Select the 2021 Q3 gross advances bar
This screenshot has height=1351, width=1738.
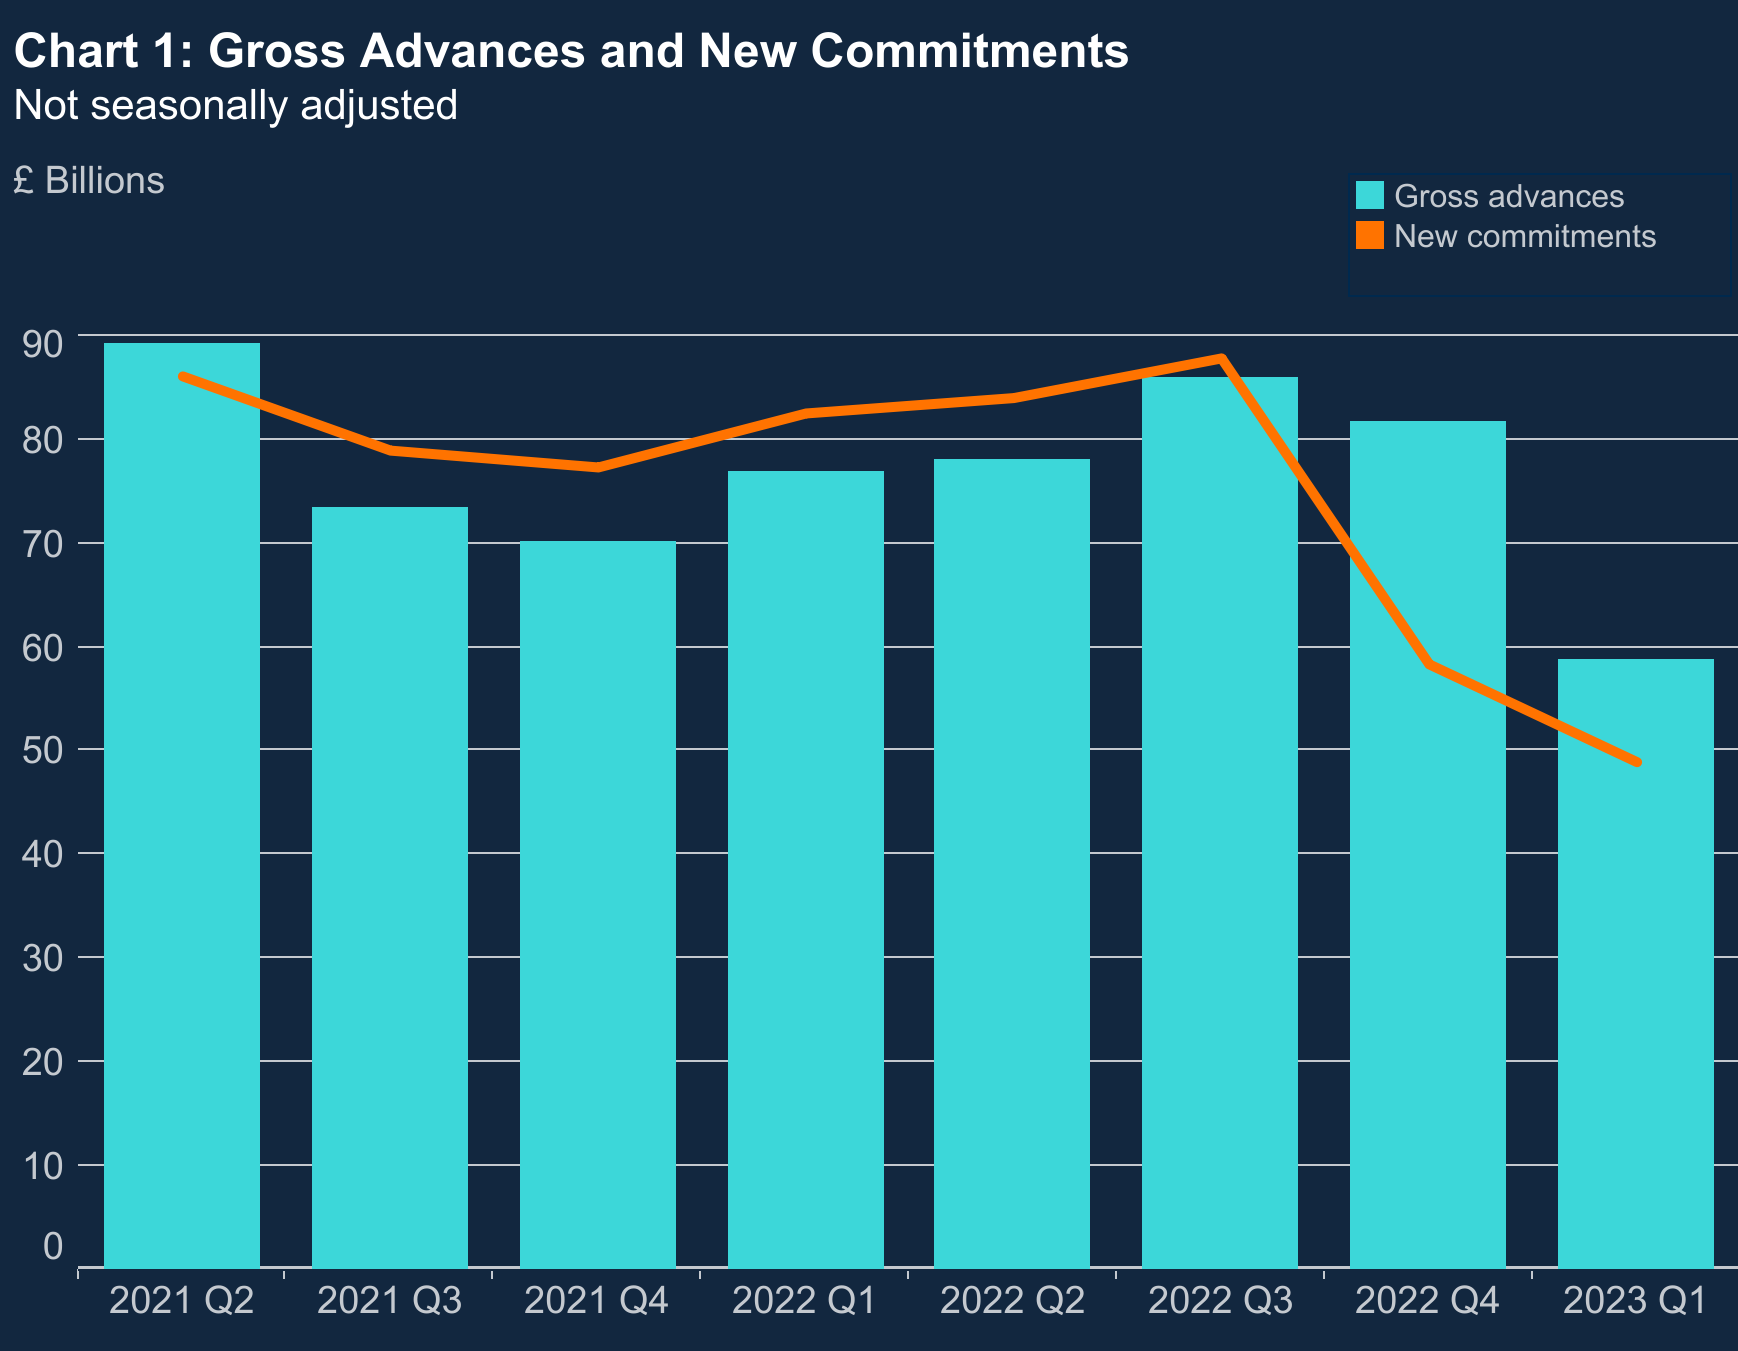coord(390,887)
